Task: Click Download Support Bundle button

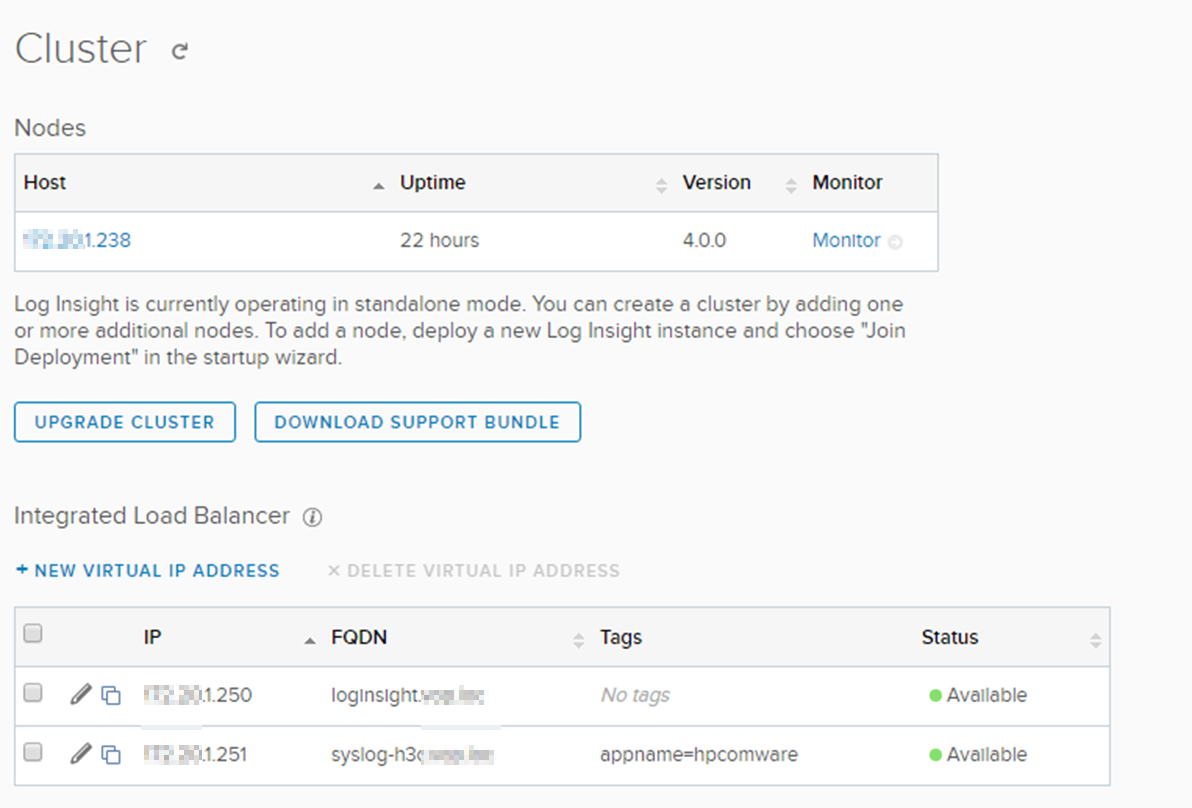Action: click(417, 422)
